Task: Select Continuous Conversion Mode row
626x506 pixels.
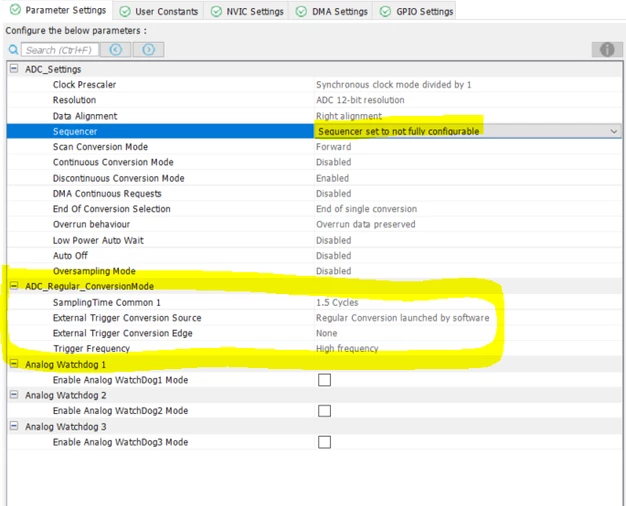Action: pyautogui.click(x=314, y=162)
